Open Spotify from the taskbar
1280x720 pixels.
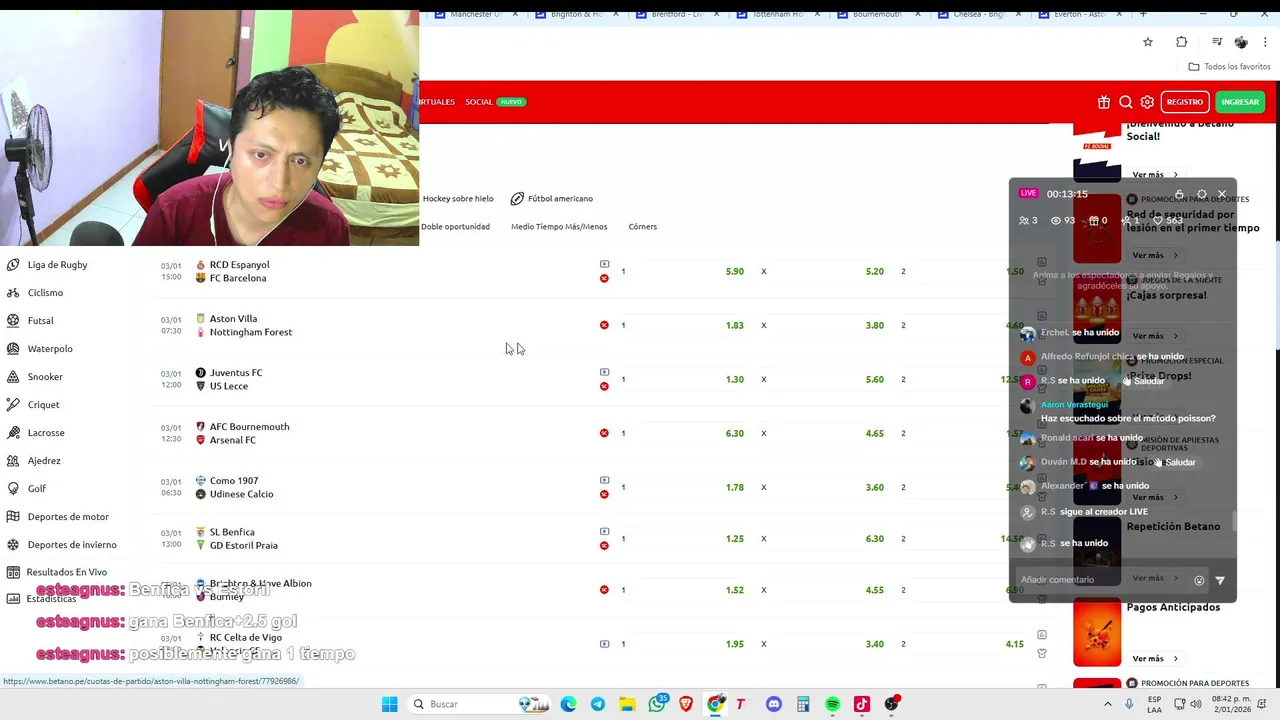(x=833, y=704)
